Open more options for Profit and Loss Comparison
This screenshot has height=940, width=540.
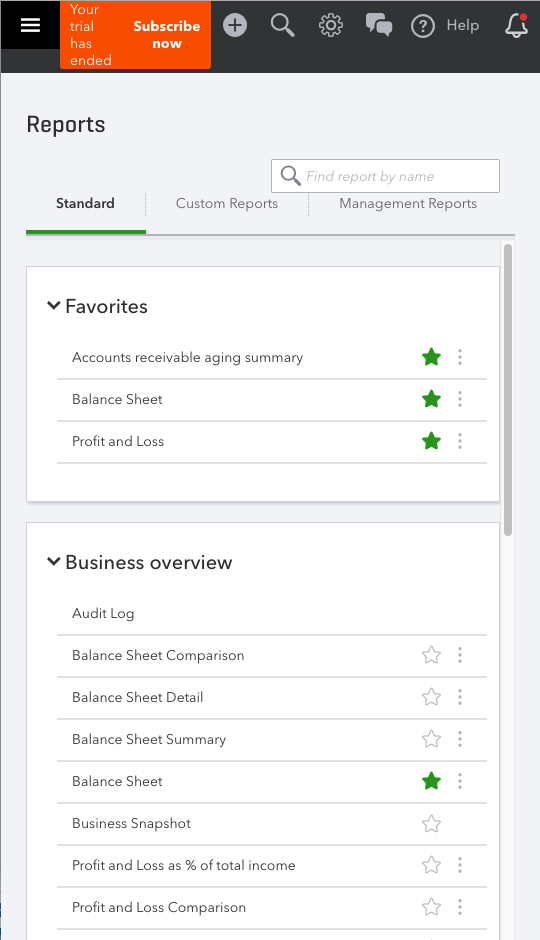[460, 906]
